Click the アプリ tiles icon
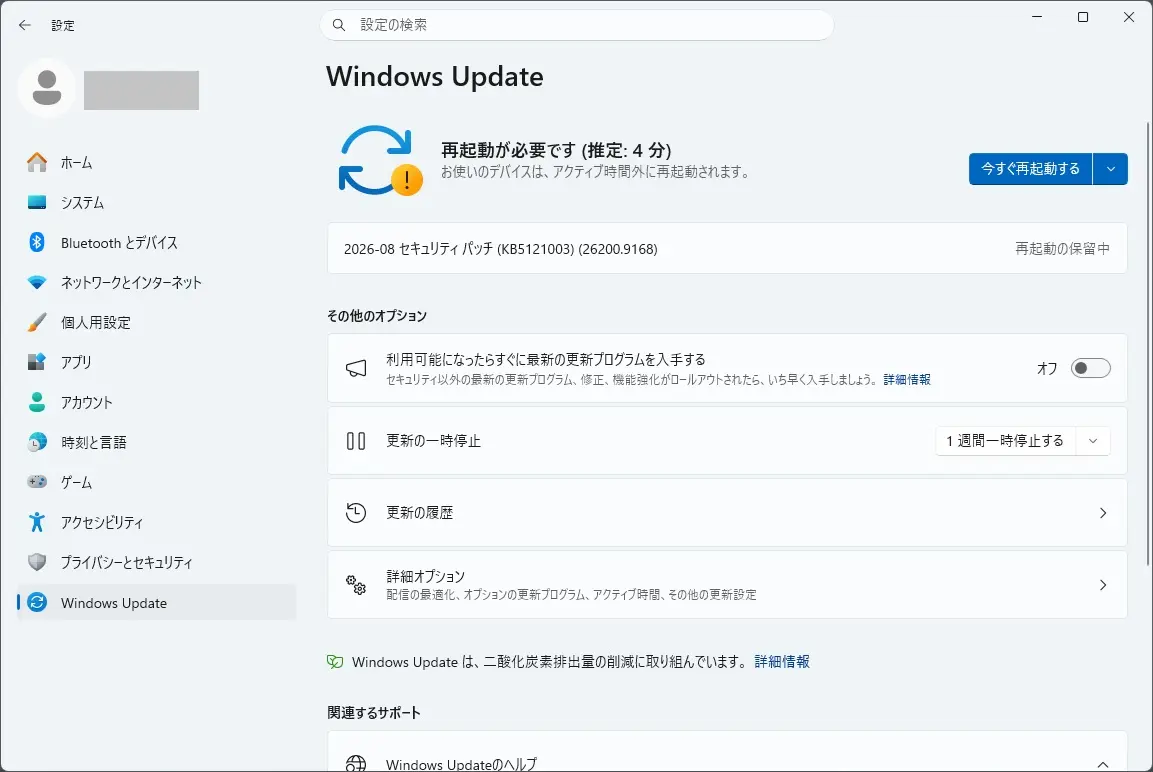Viewport: 1153px width, 772px height. pos(37,362)
